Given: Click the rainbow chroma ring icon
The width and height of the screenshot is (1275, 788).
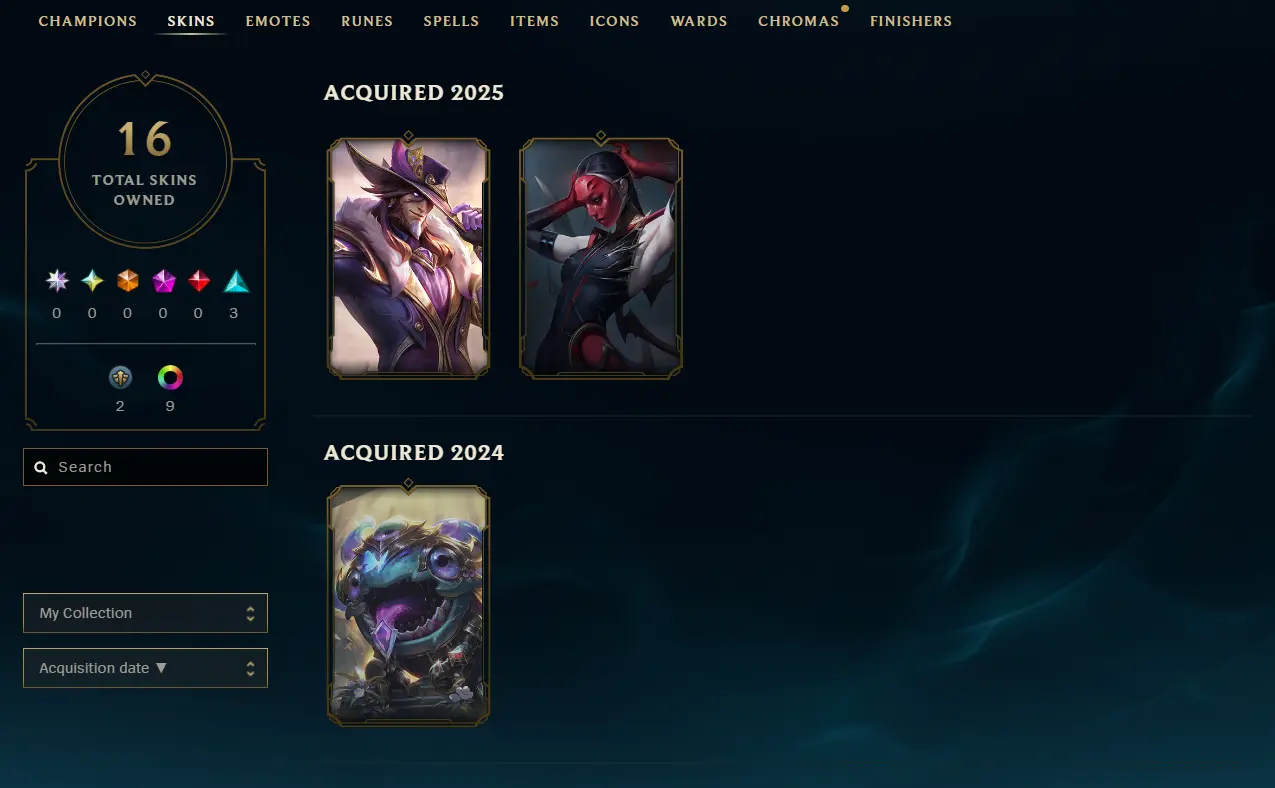Looking at the screenshot, I should pyautogui.click(x=171, y=378).
